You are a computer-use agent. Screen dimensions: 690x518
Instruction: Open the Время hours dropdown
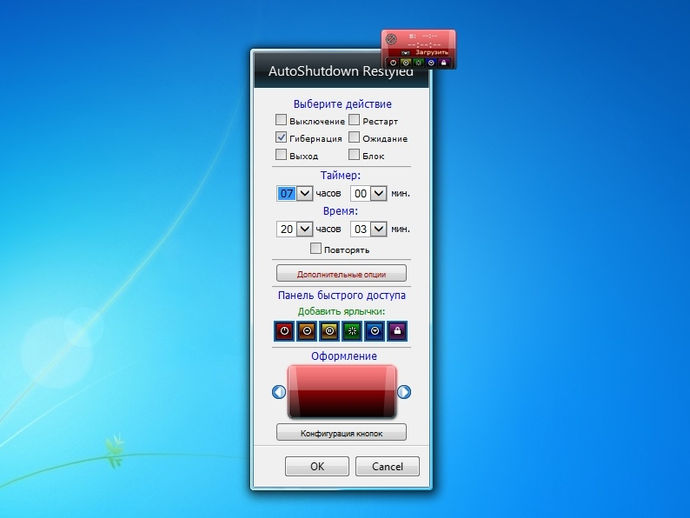tap(305, 229)
